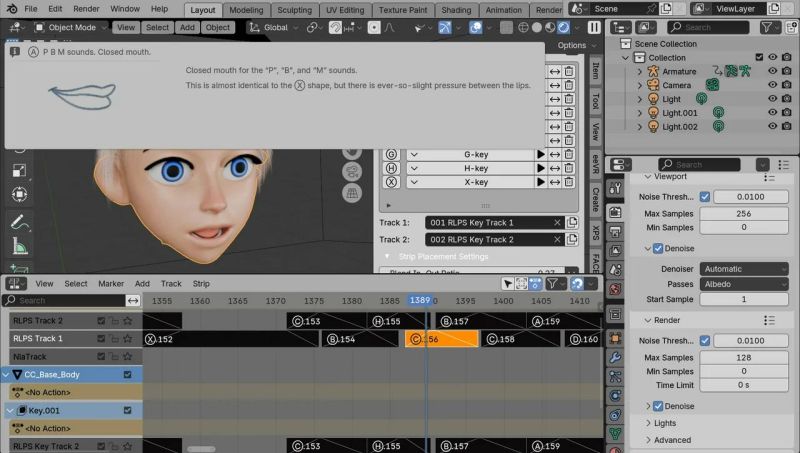Click the circled X phoneme icon
This screenshot has height=453, width=800.
pos(391,182)
